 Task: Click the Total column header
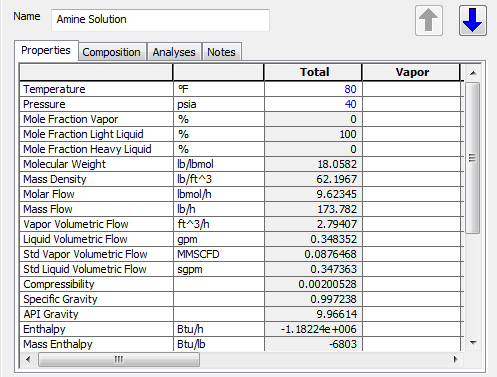click(313, 72)
